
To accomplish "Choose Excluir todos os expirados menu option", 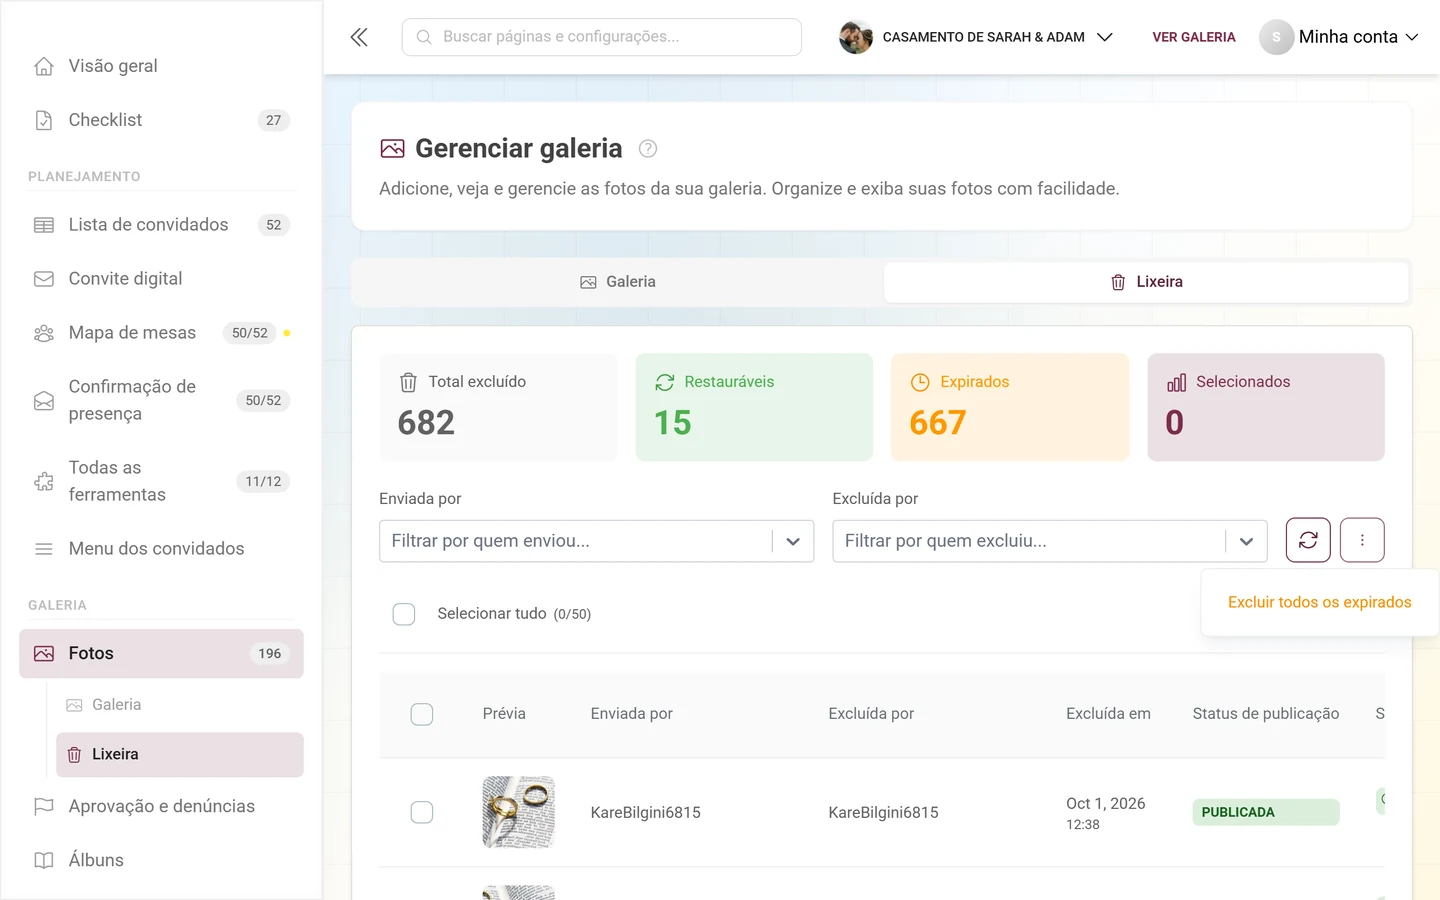I will (1319, 602).
